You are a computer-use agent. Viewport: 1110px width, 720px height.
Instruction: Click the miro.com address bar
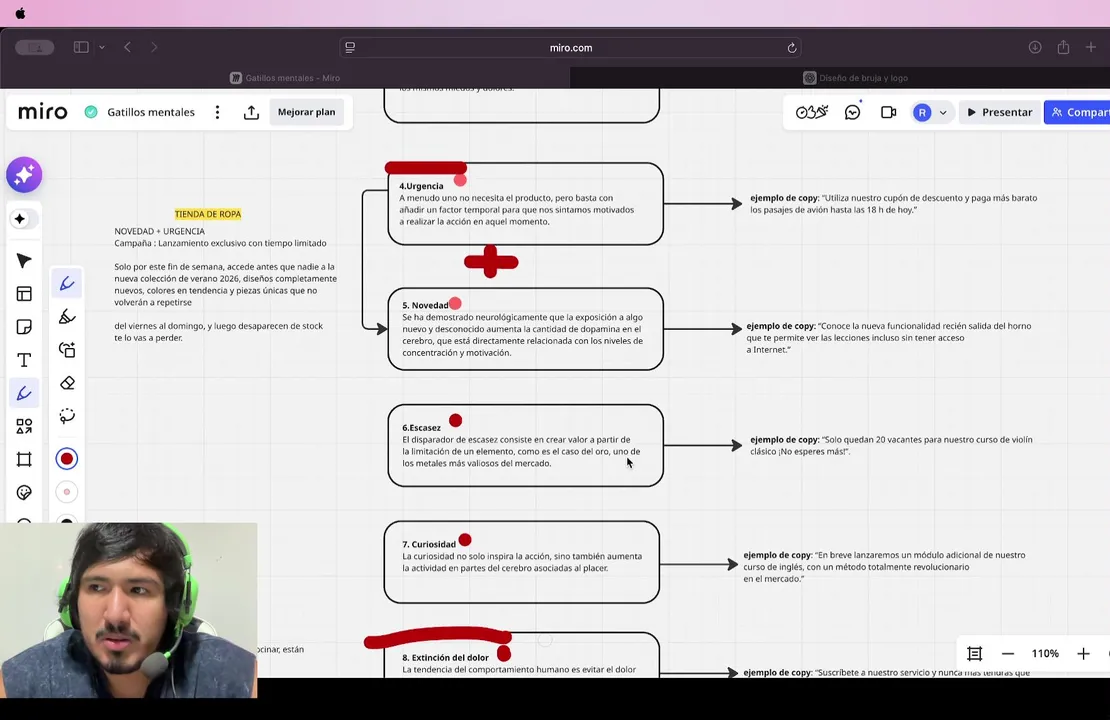571,47
